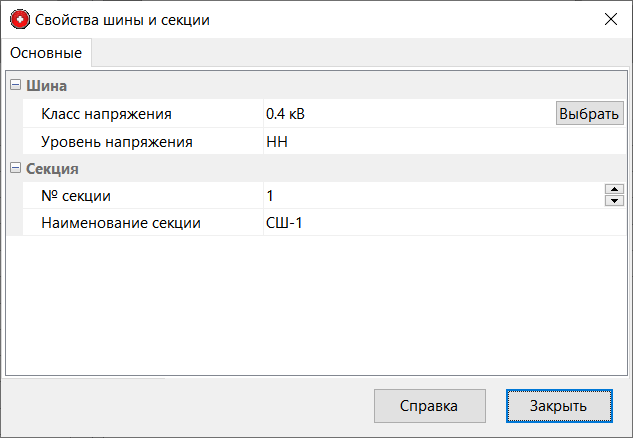Select the Класс напряжения property label

[x=107, y=114]
